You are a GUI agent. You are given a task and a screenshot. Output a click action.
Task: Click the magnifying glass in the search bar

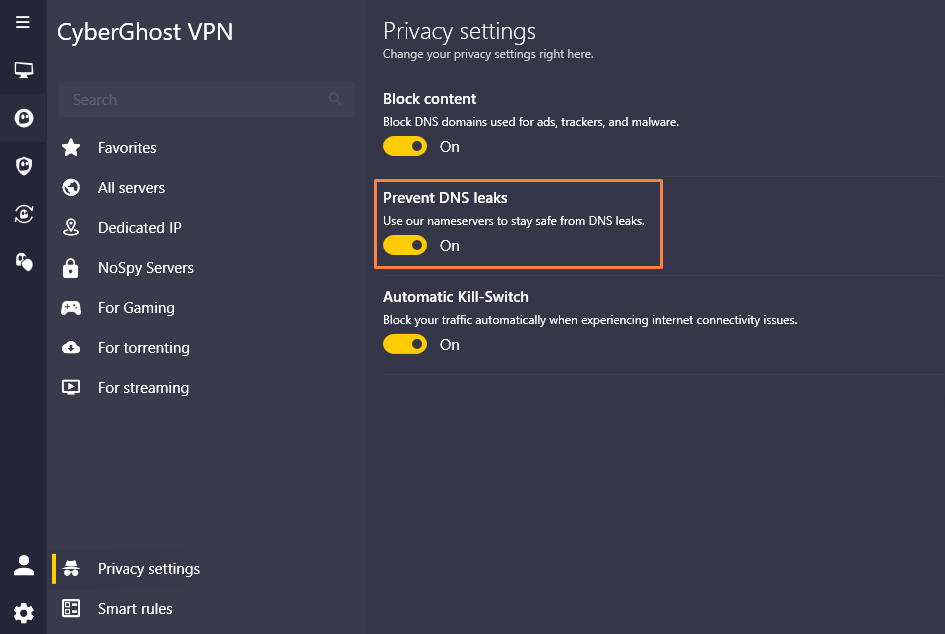pos(335,99)
